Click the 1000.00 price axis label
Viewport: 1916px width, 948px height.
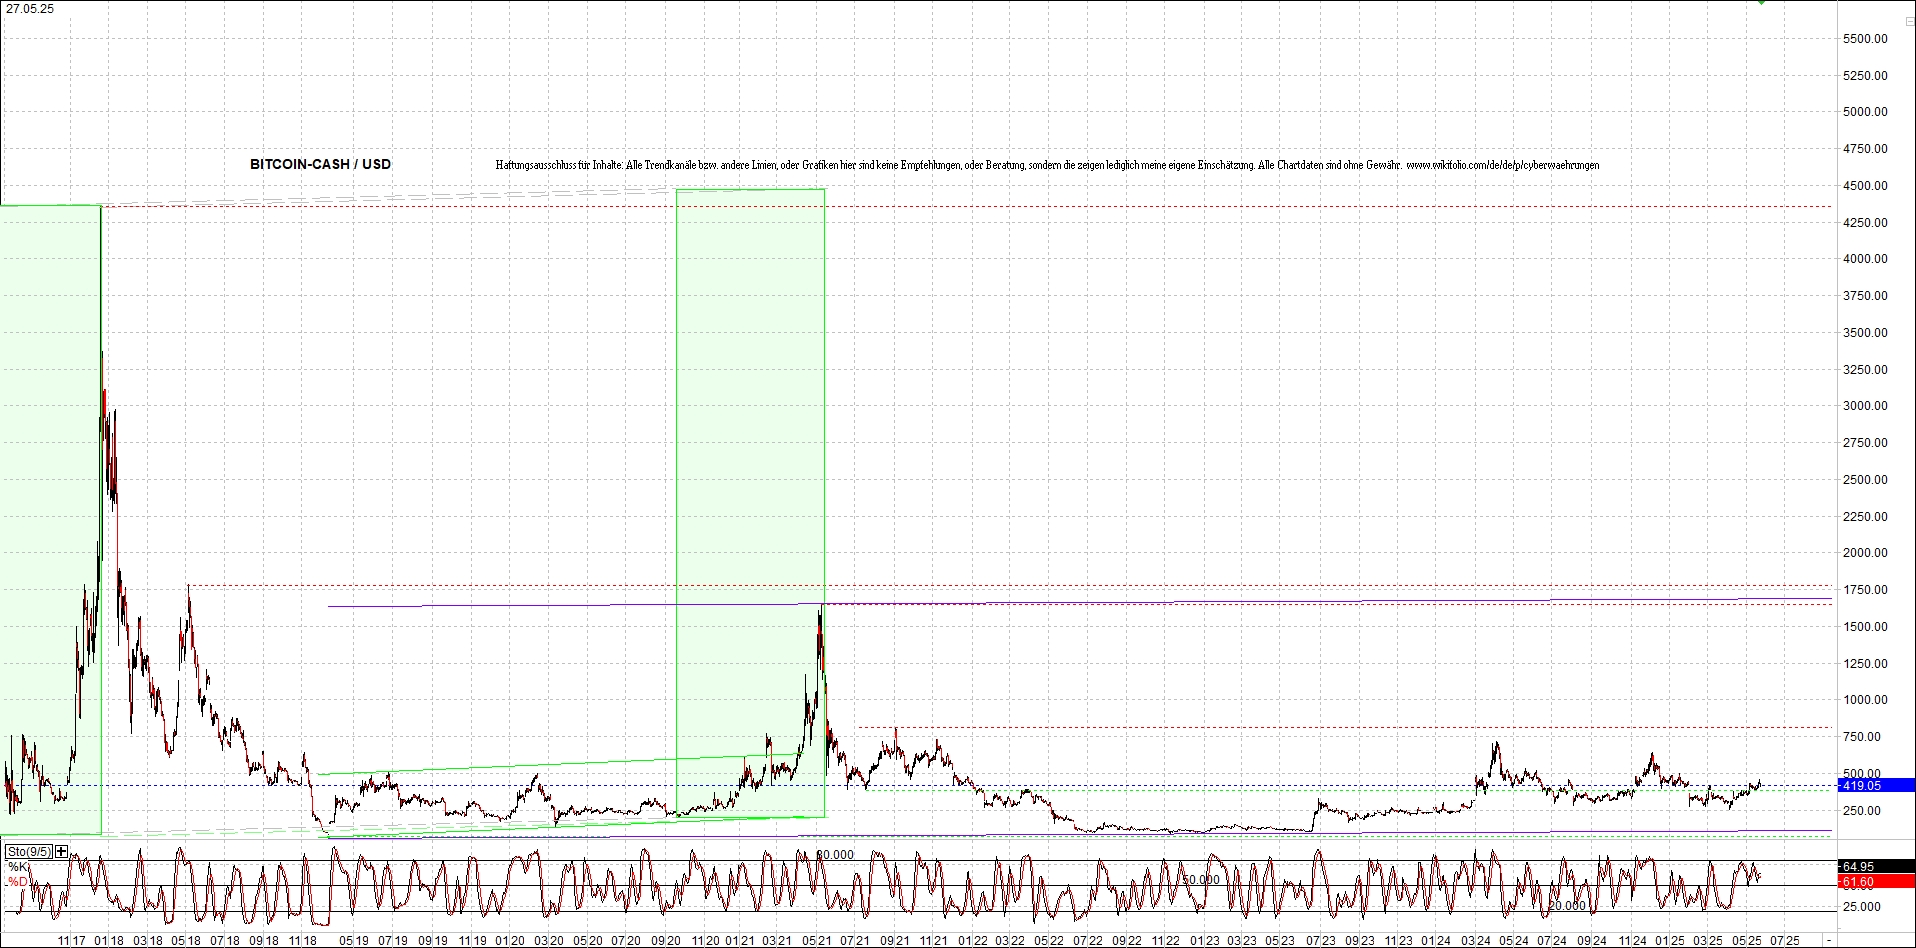(1865, 699)
